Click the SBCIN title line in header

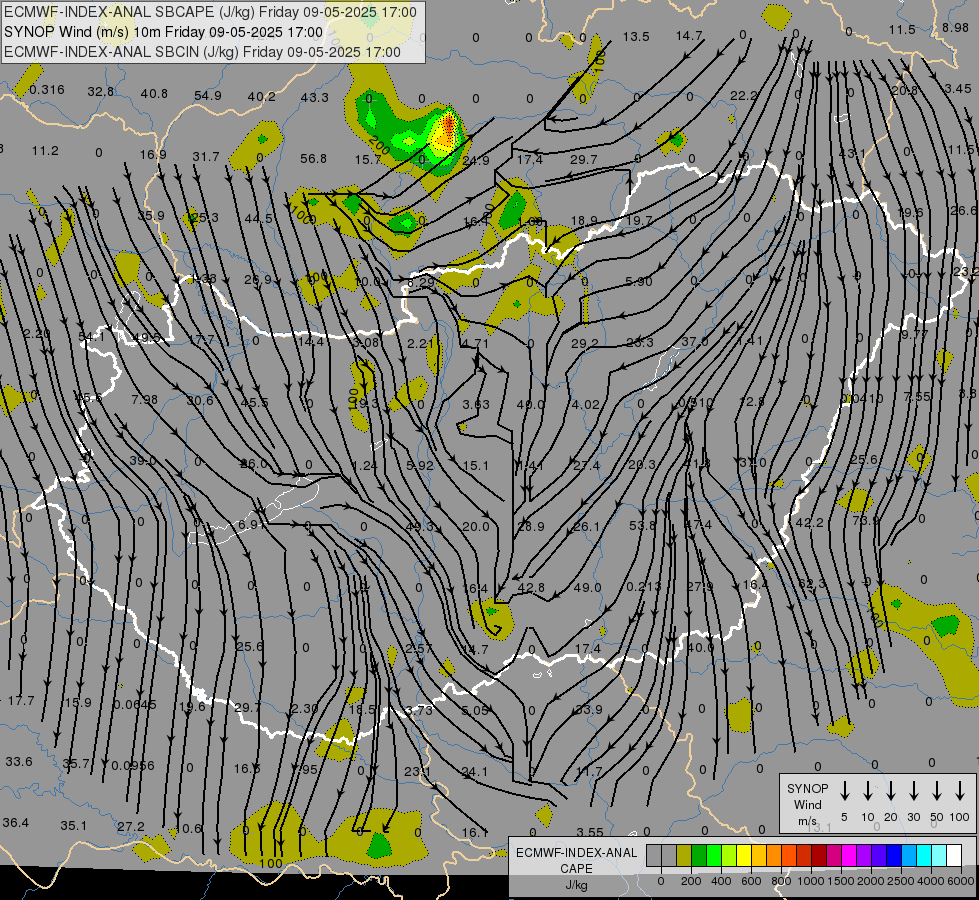tap(202, 52)
